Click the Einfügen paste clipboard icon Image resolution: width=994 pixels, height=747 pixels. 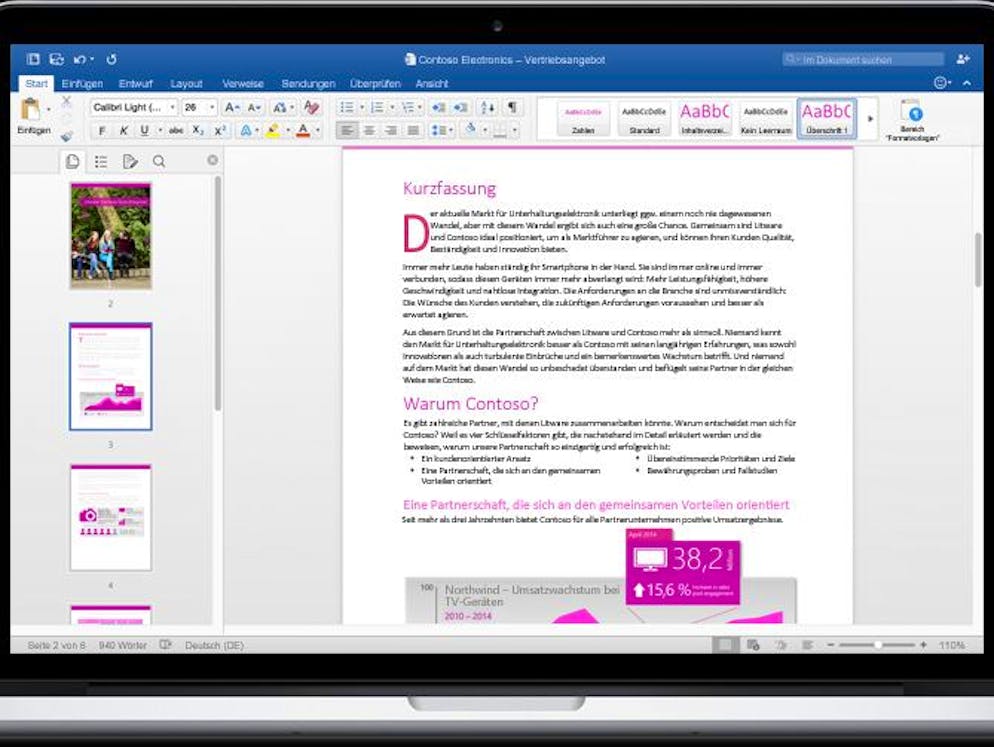pos(30,110)
